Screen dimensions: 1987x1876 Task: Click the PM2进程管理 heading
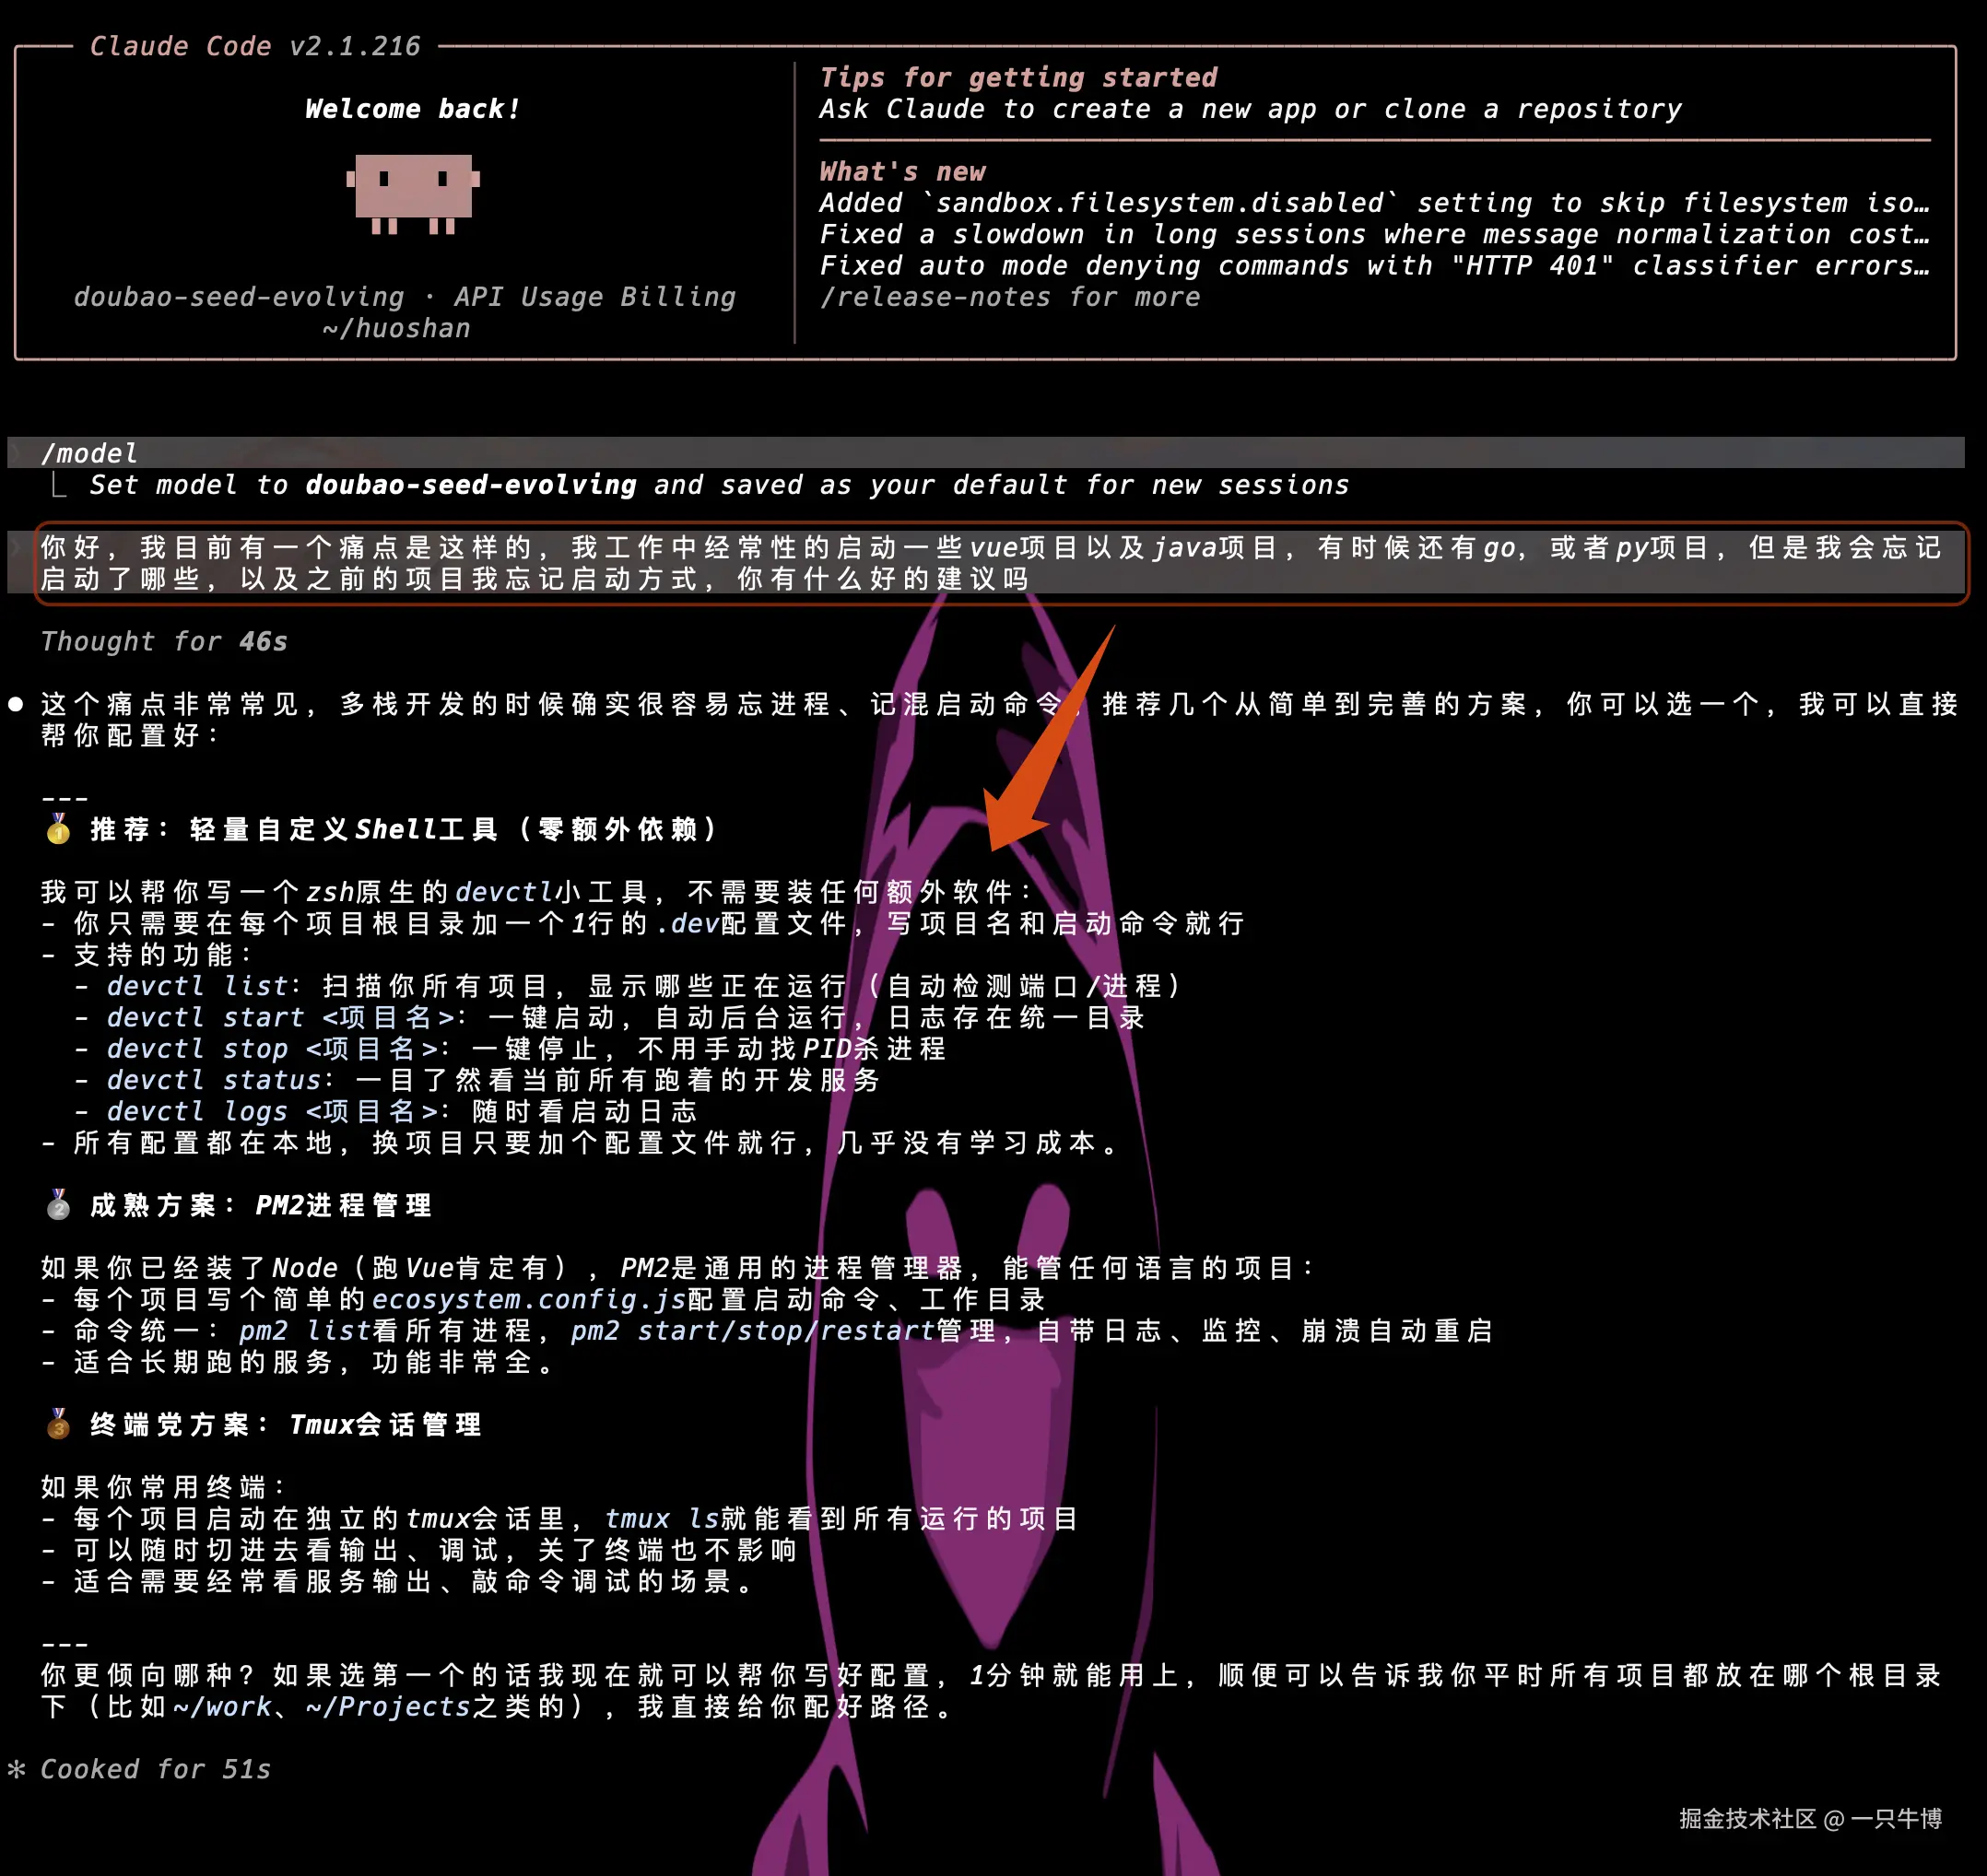click(x=343, y=1205)
